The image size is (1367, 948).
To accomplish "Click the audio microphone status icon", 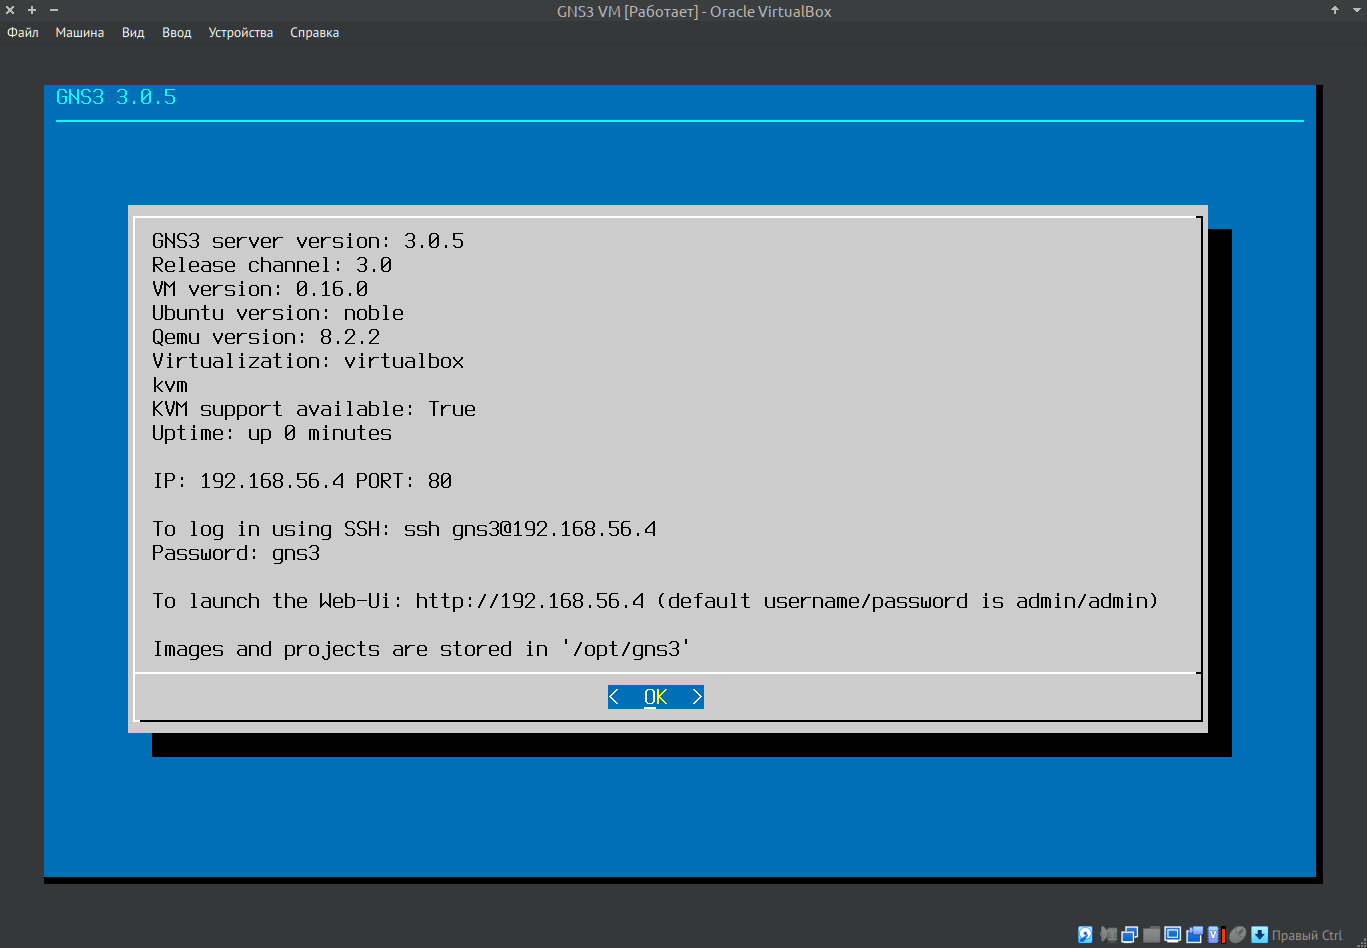I will tap(1108, 935).
